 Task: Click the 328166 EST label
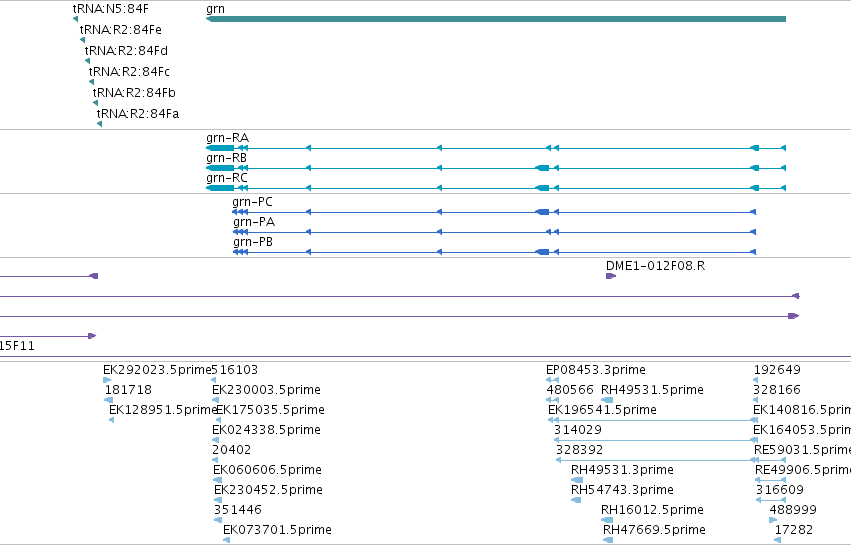pos(777,390)
